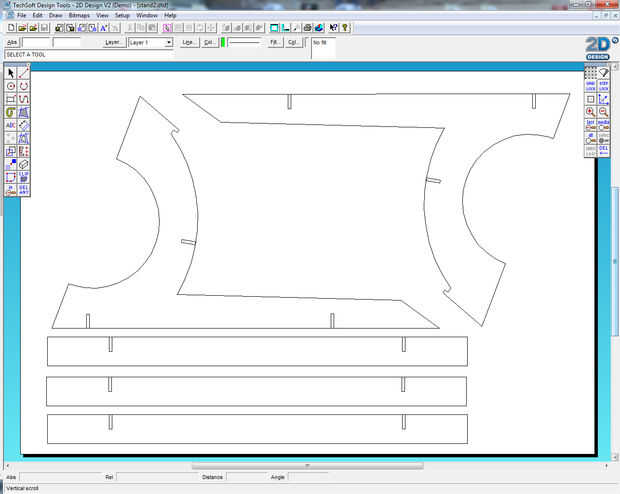This screenshot has height=494, width=620.
Task: Toggle the Step Lock button
Action: pos(603,86)
